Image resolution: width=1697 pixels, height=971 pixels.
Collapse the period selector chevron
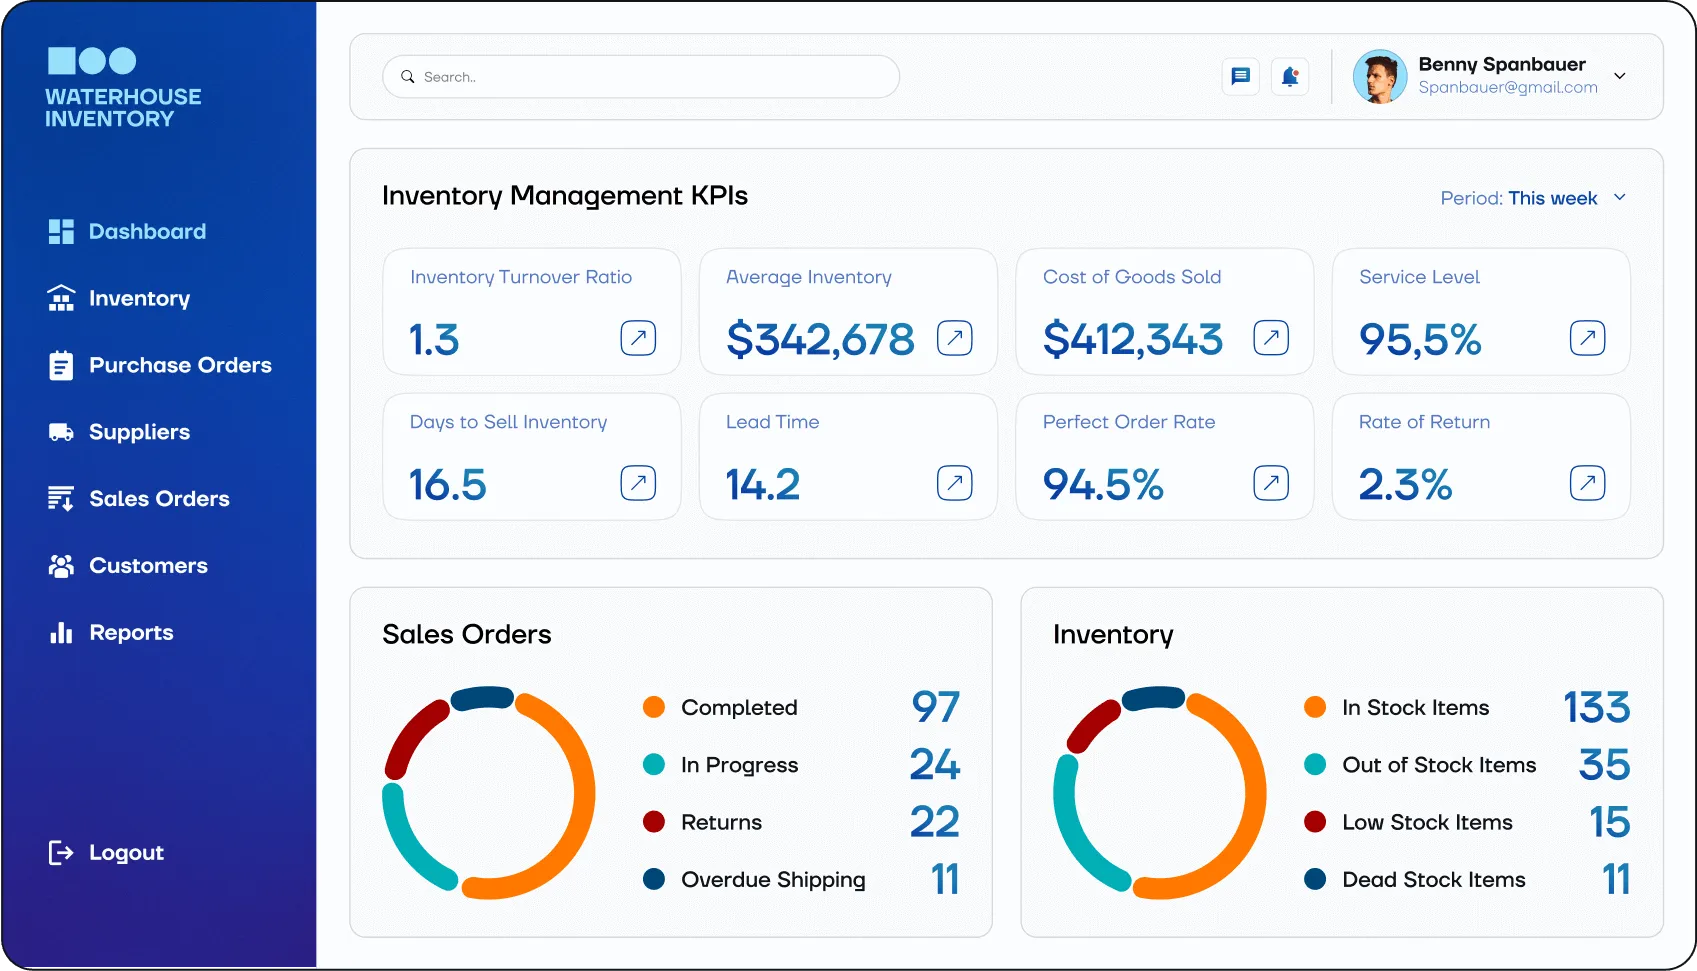coord(1621,198)
